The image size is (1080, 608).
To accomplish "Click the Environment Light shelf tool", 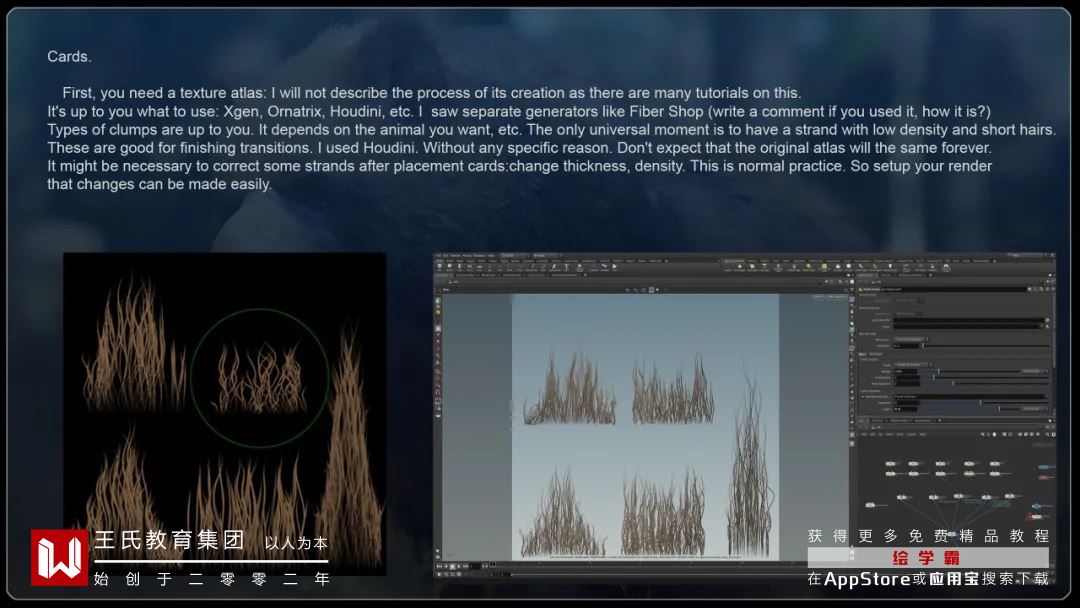I will (x=824, y=266).
